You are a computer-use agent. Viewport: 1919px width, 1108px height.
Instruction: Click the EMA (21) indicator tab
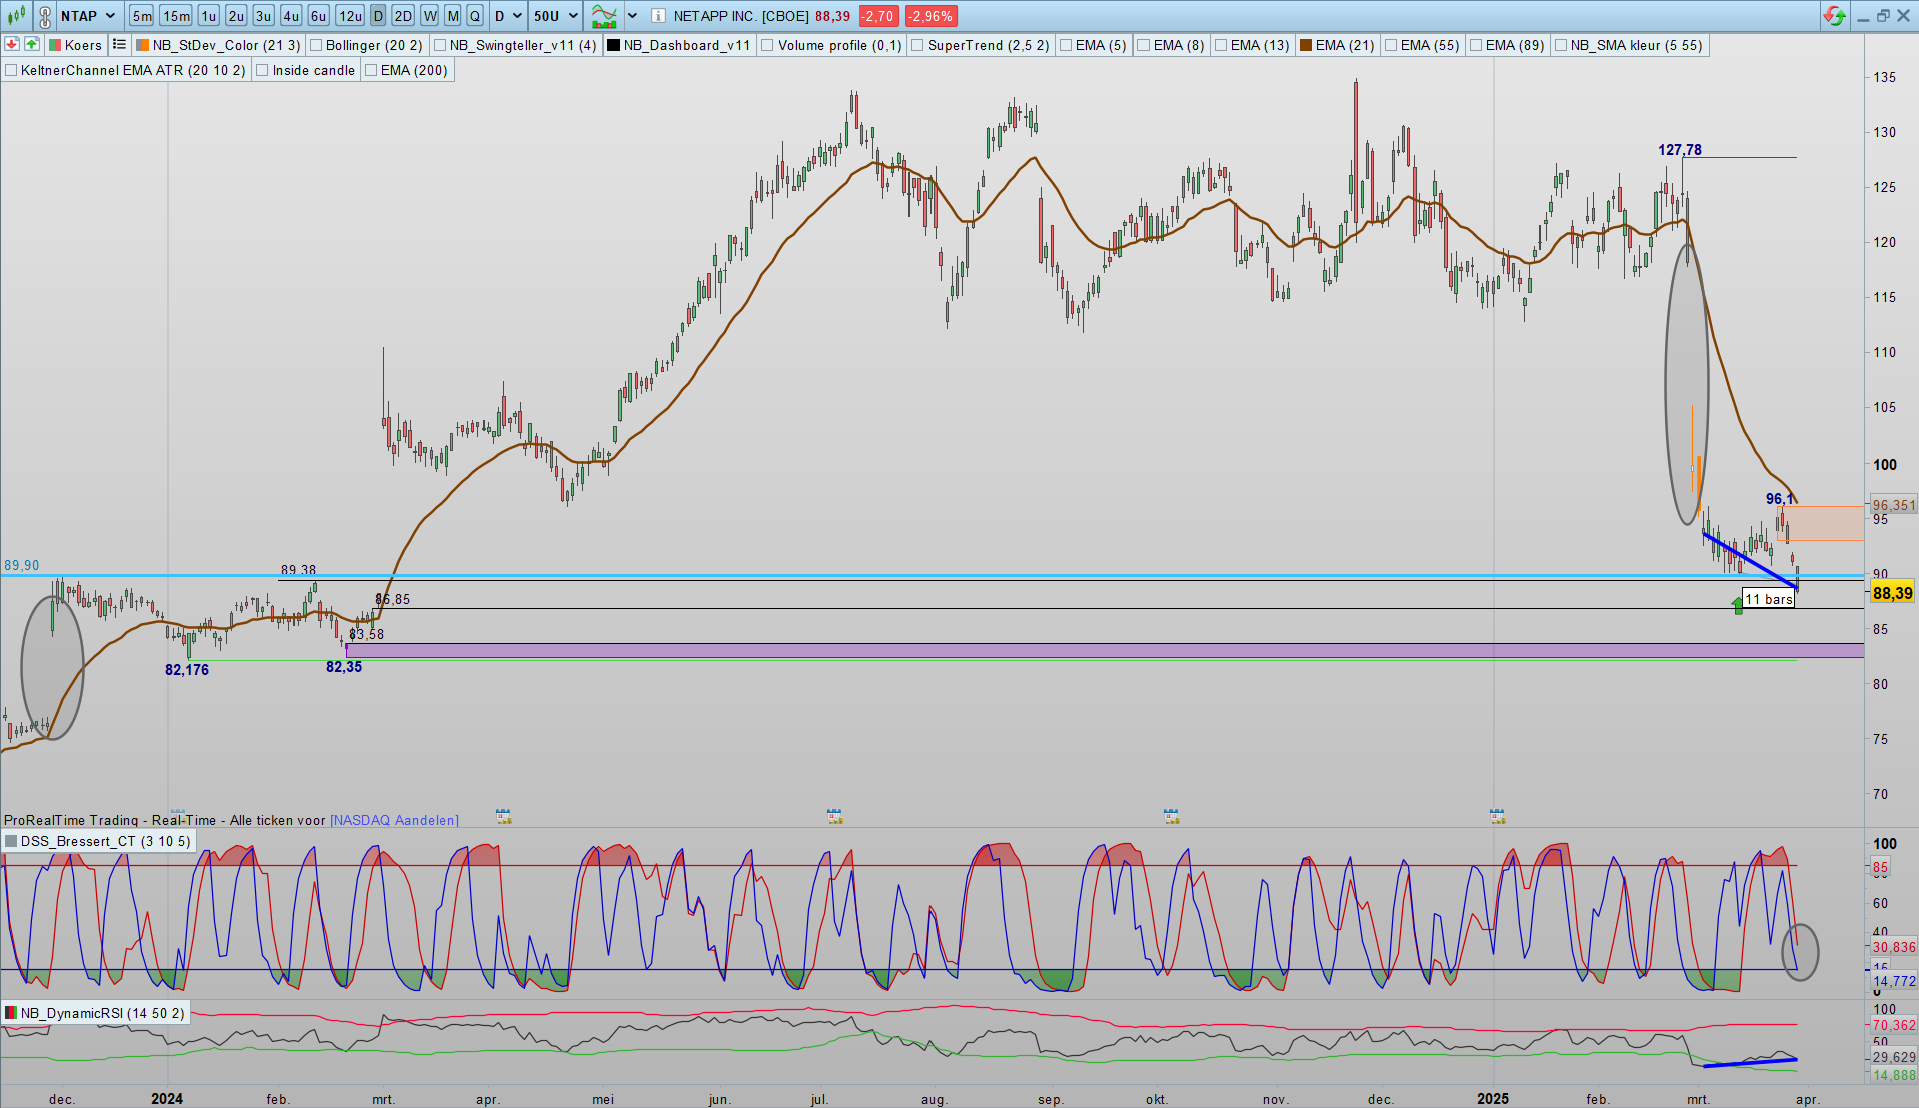[1337, 45]
